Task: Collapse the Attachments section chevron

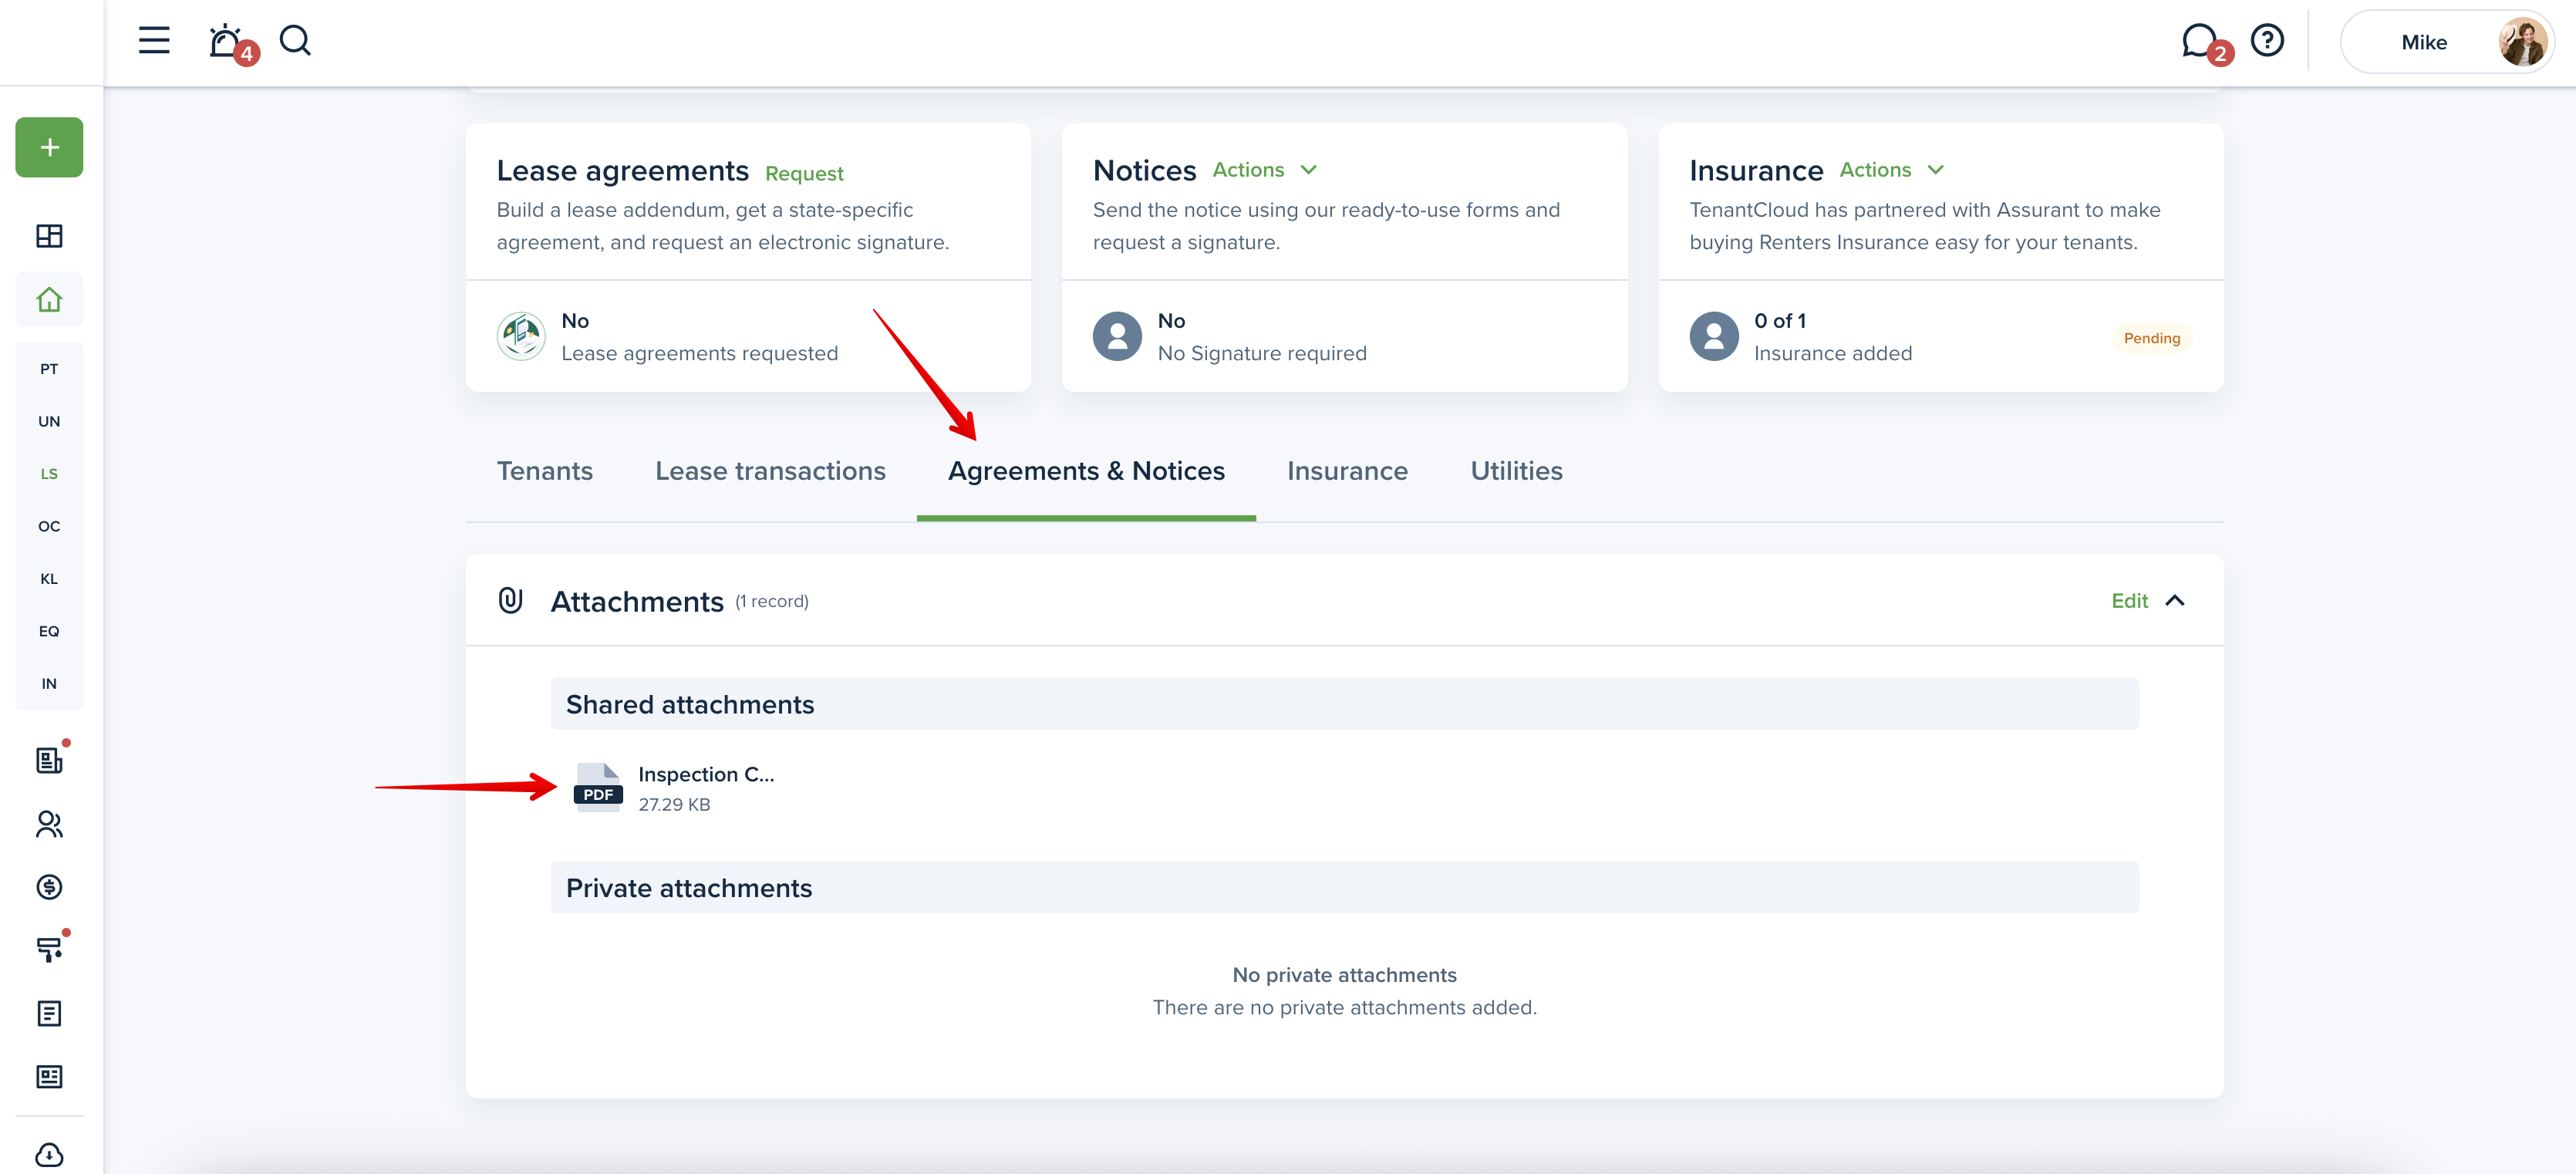Action: pyautogui.click(x=2175, y=601)
